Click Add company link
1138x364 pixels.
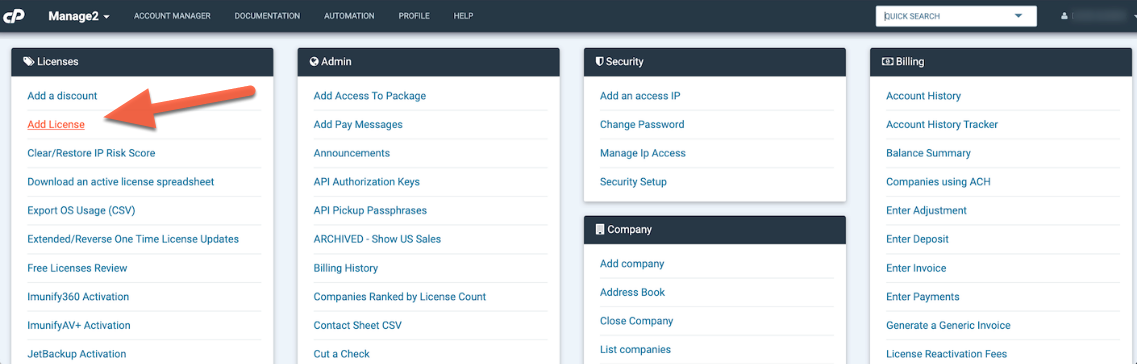click(x=632, y=264)
